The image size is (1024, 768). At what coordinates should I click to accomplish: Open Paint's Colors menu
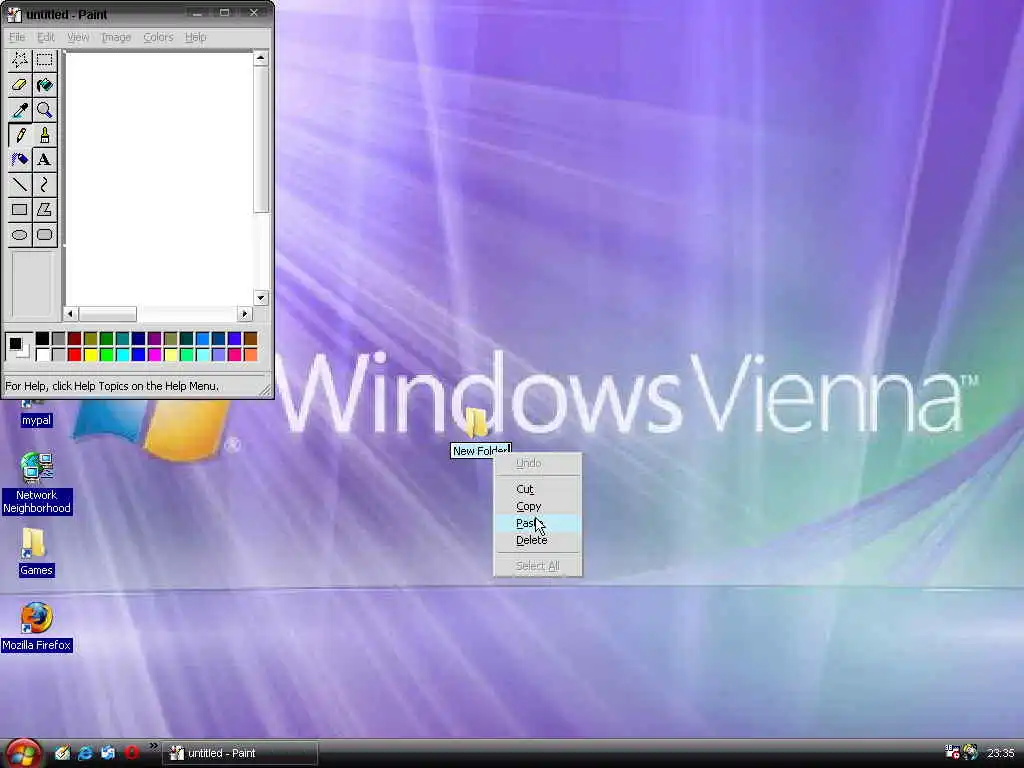158,37
